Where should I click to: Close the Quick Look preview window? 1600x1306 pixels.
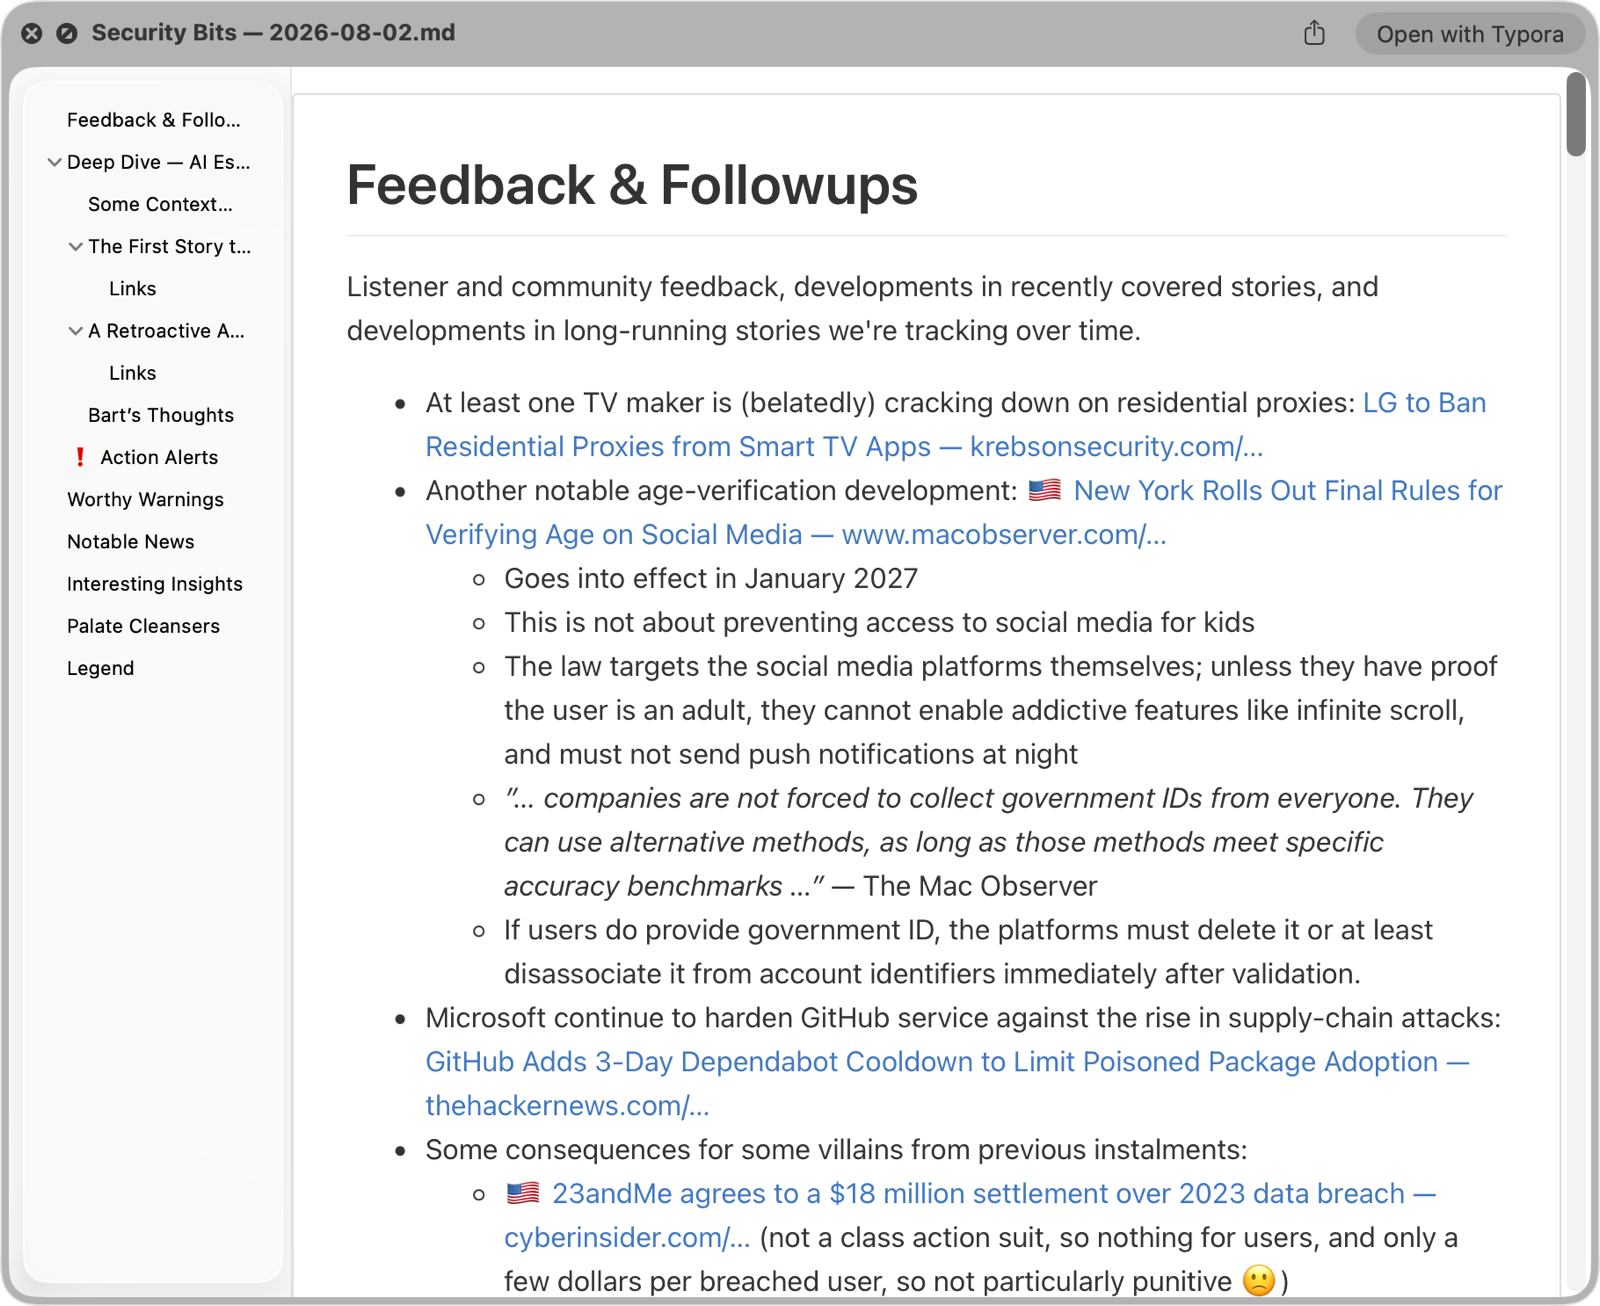(32, 33)
